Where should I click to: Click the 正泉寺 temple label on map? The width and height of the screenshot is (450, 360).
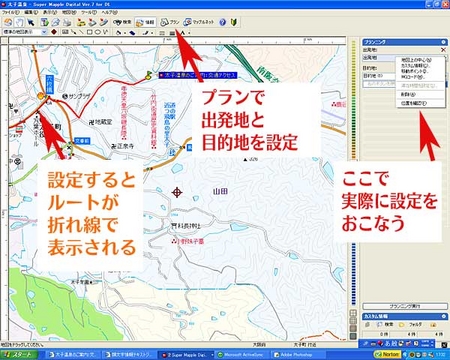tap(123, 146)
